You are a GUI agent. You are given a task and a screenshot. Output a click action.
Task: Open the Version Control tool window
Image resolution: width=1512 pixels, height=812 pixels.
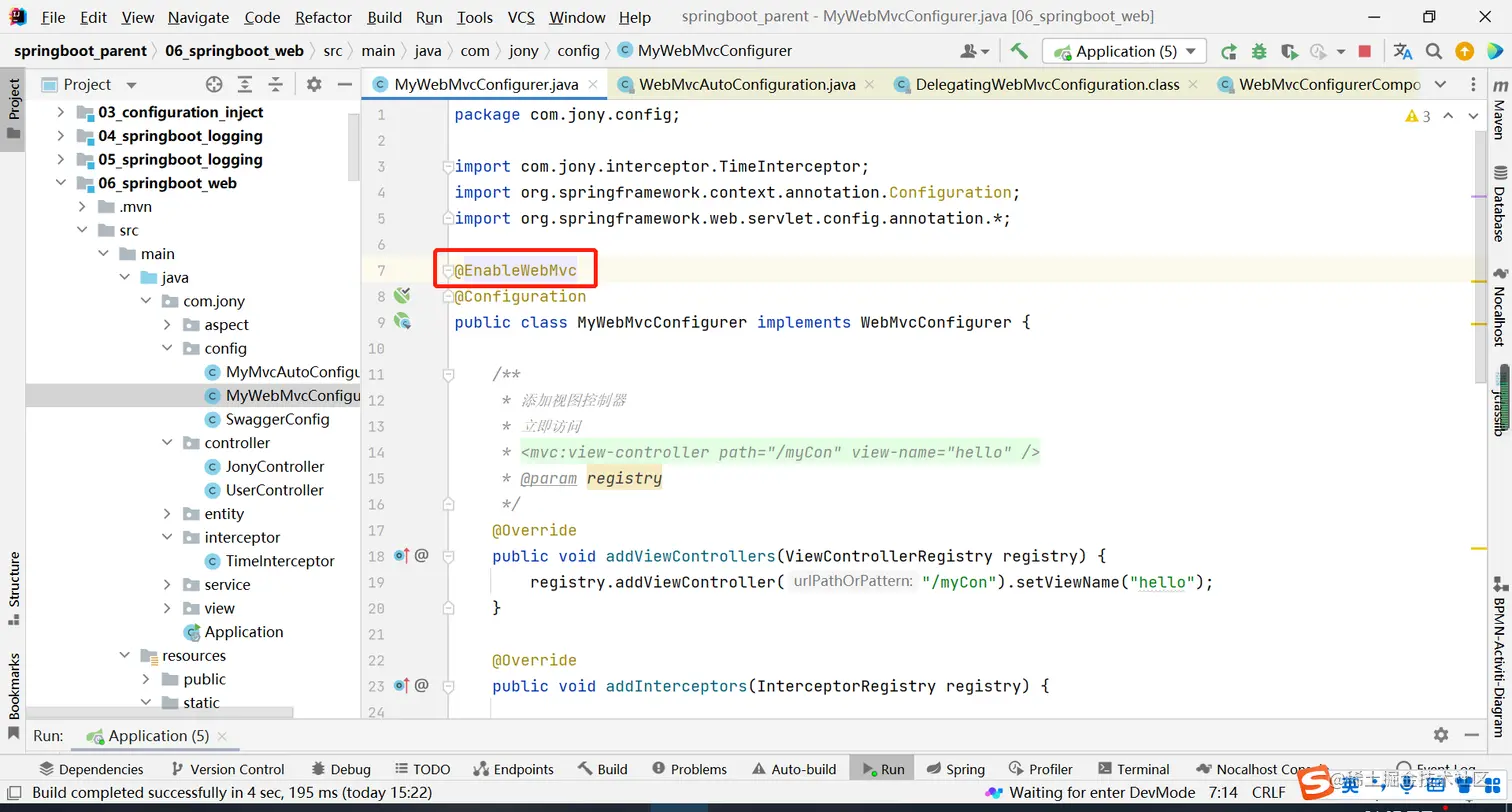(227, 769)
